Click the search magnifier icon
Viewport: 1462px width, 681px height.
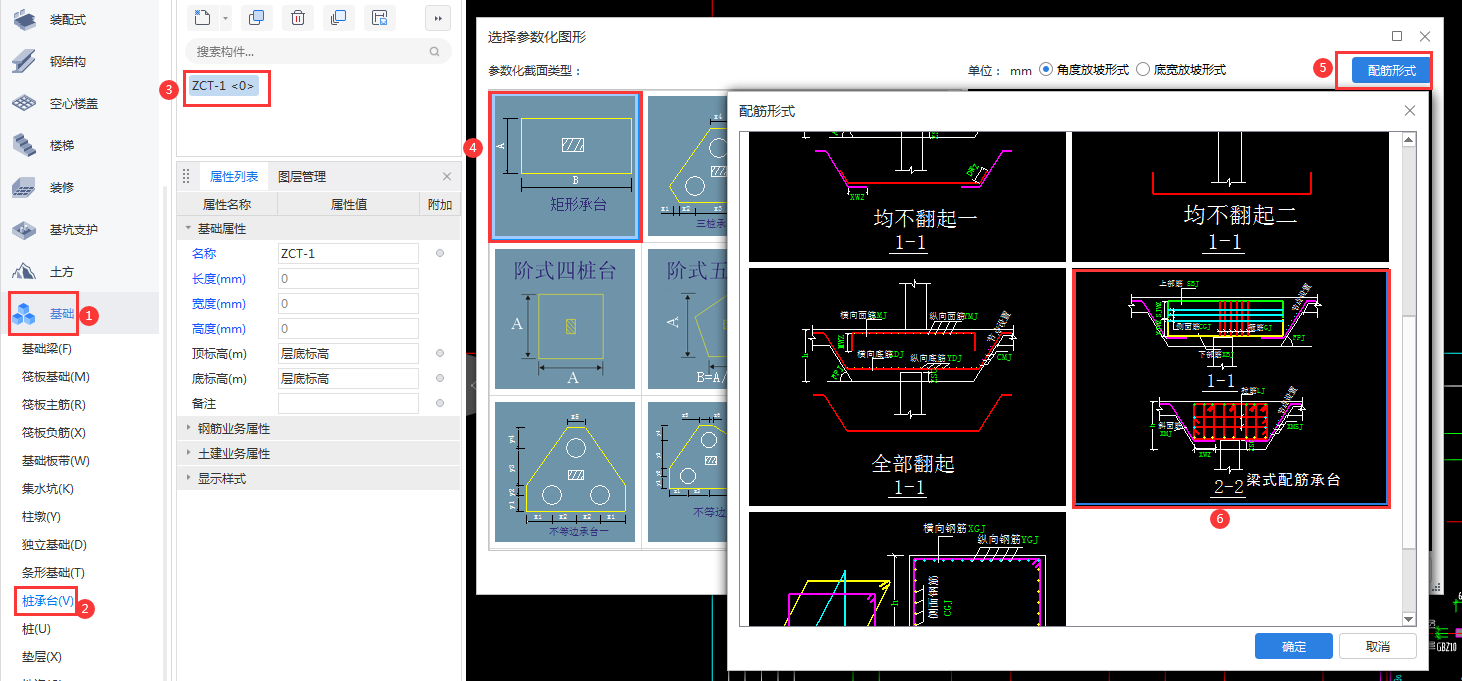[434, 51]
